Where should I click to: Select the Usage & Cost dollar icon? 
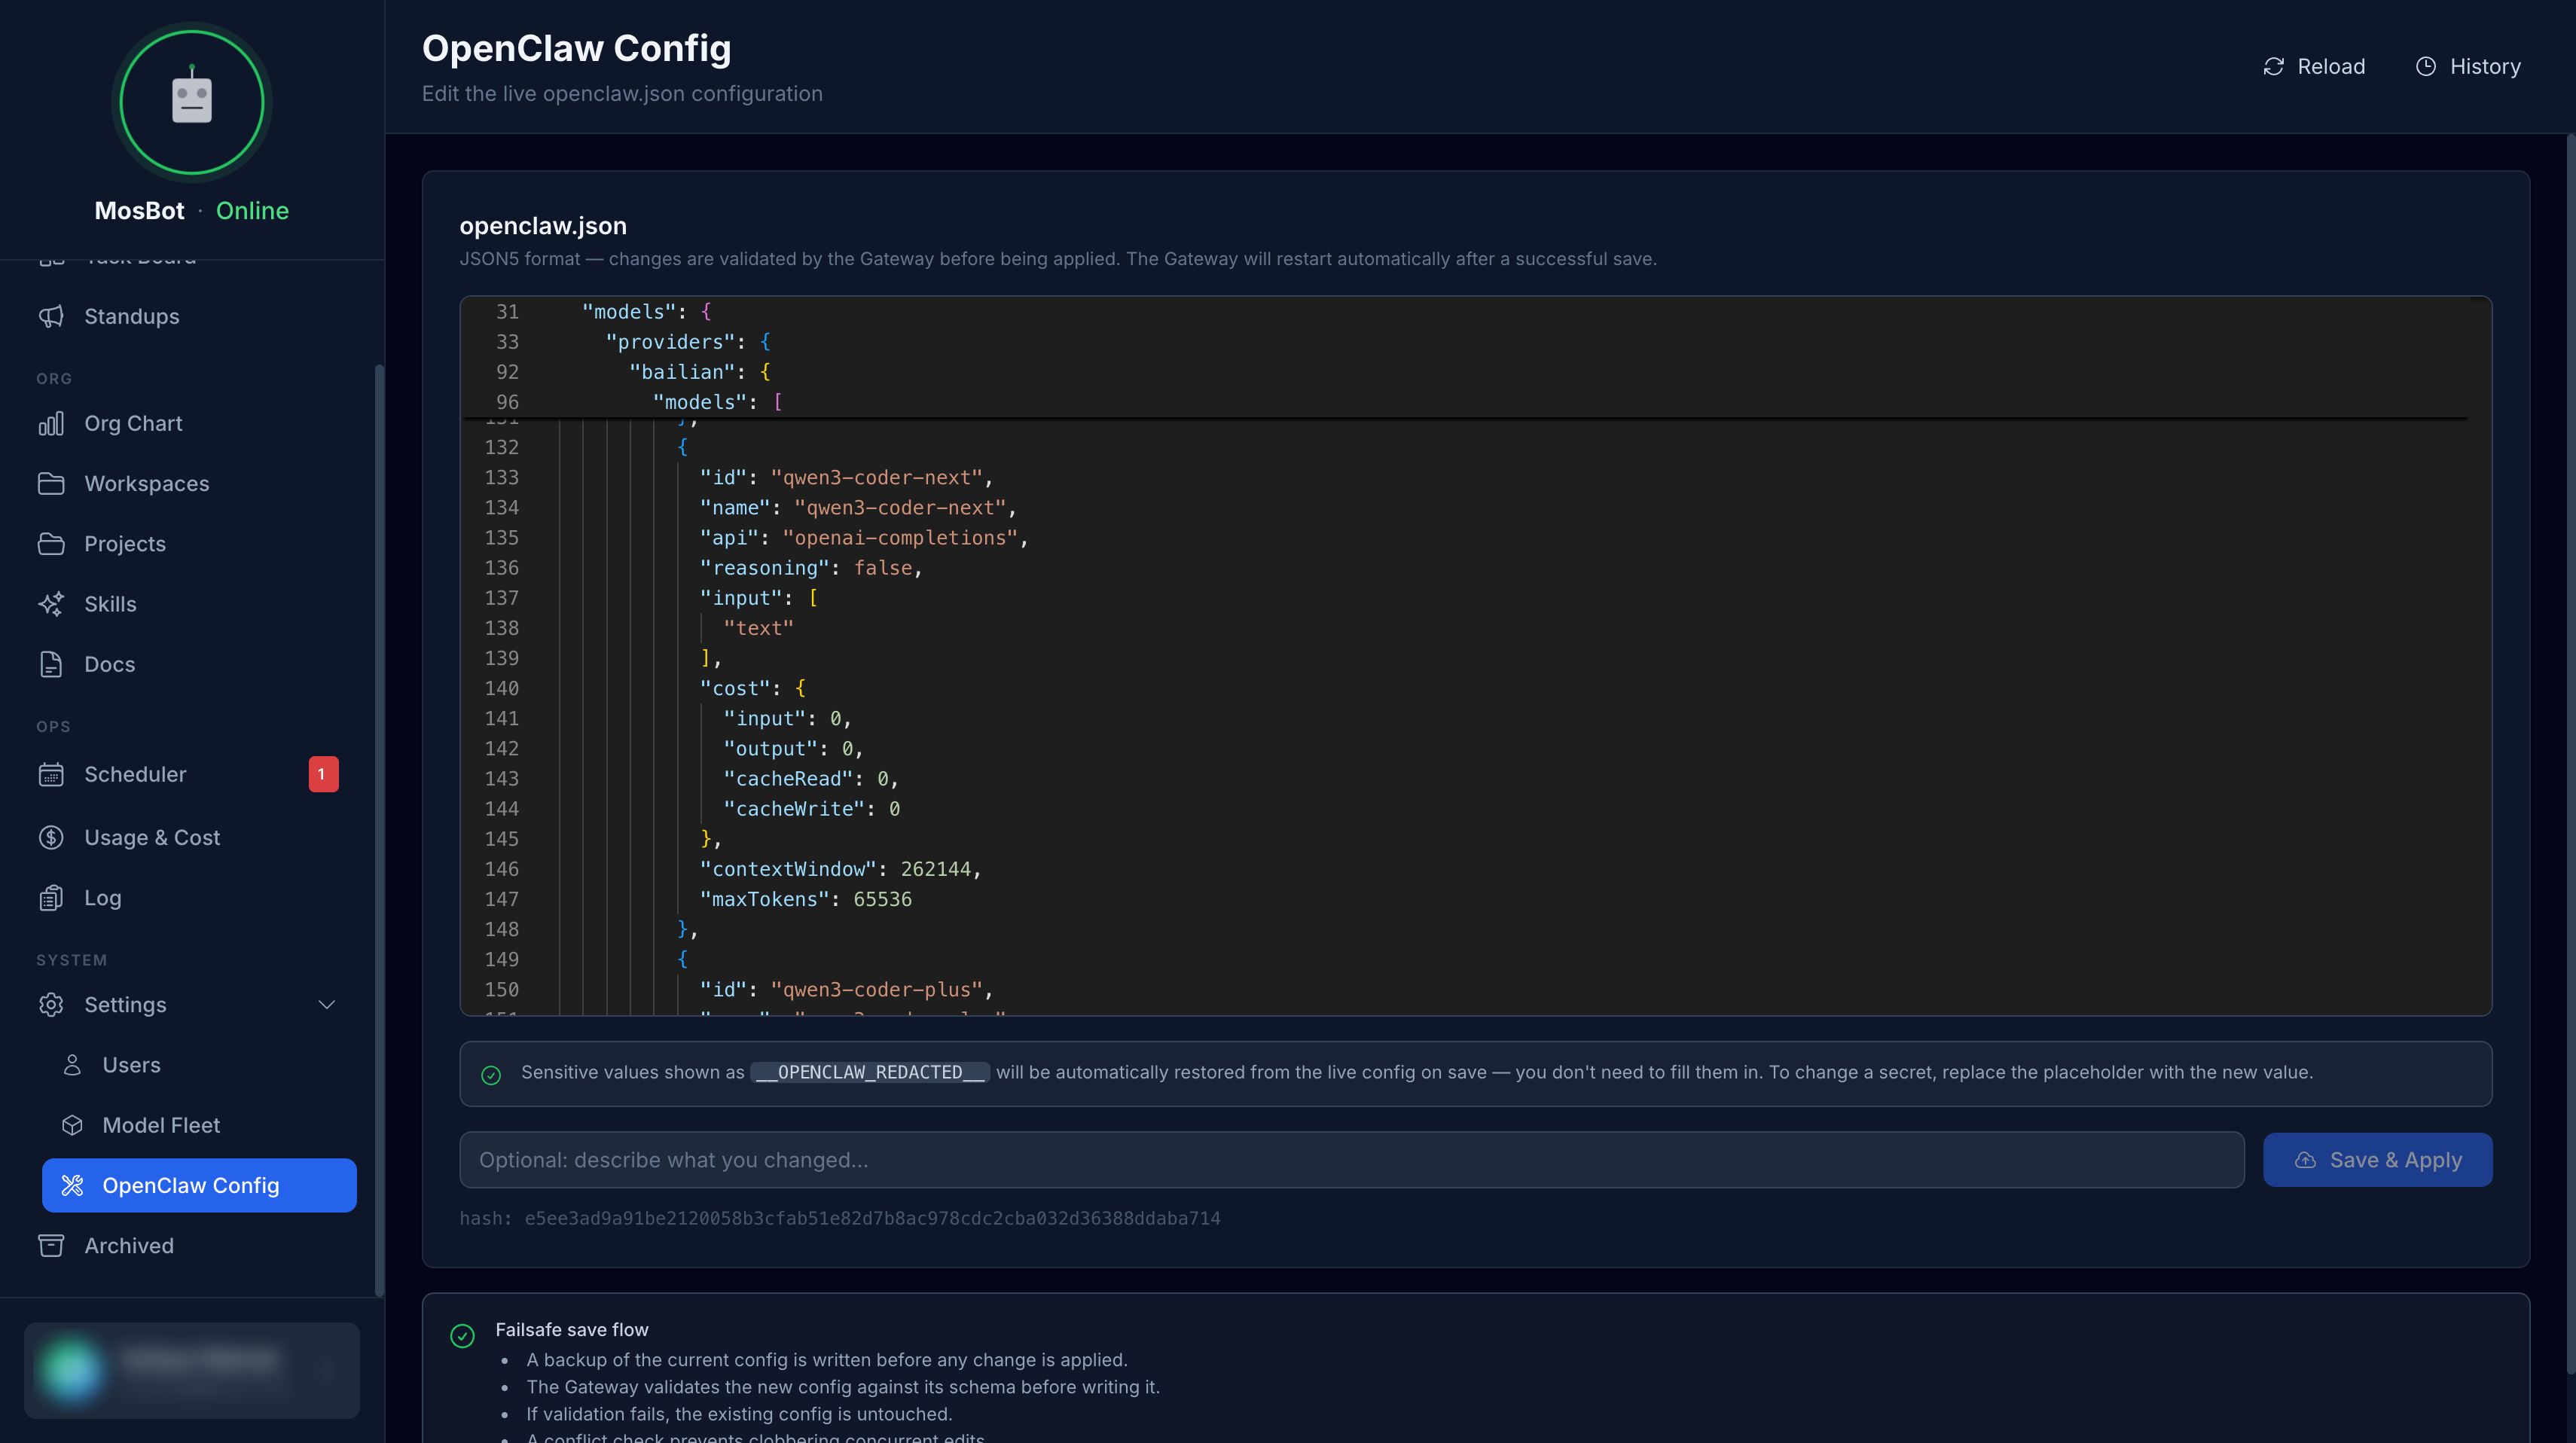[52, 837]
